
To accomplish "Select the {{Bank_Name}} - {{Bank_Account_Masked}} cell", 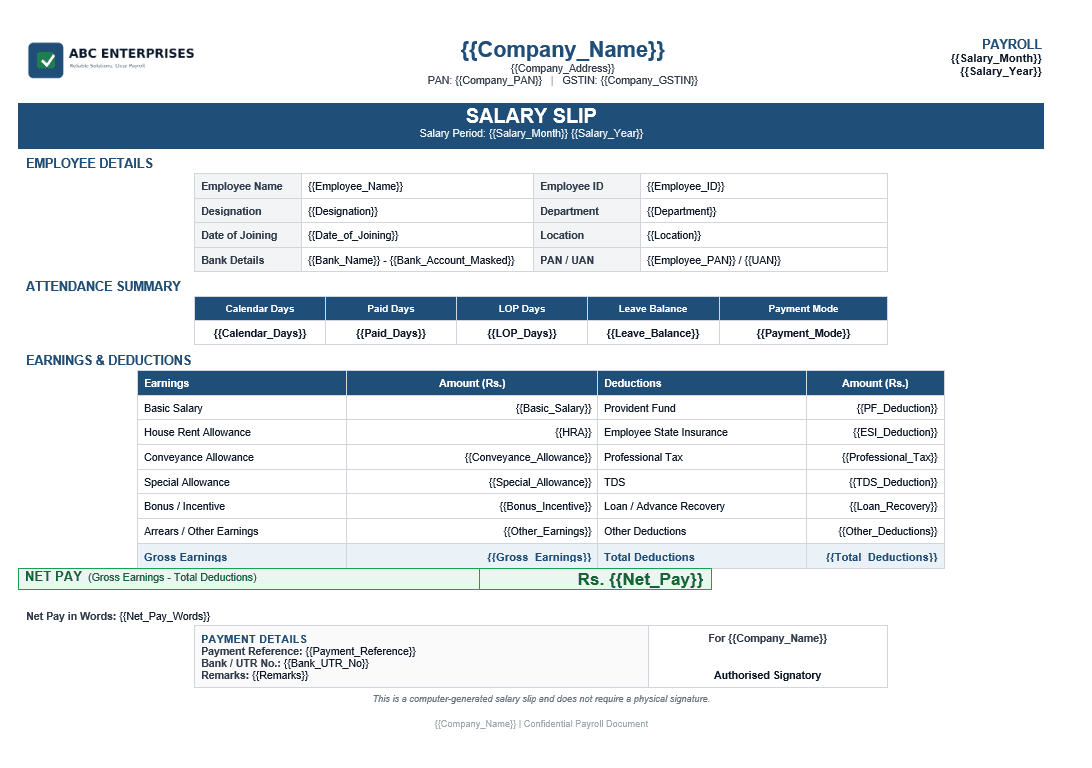I will click(417, 260).
